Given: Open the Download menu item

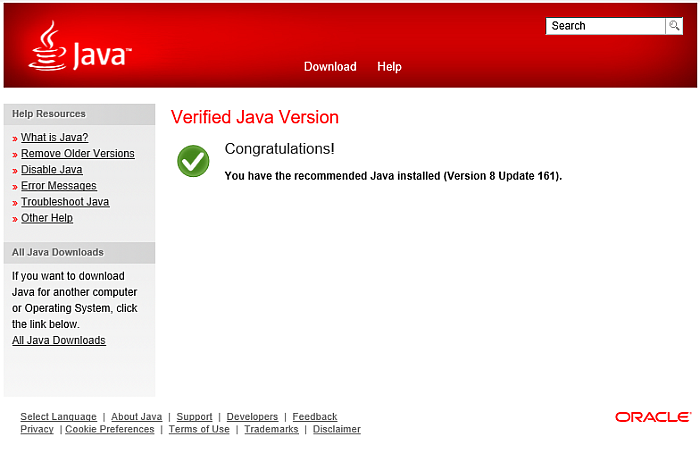Looking at the screenshot, I should click(330, 67).
